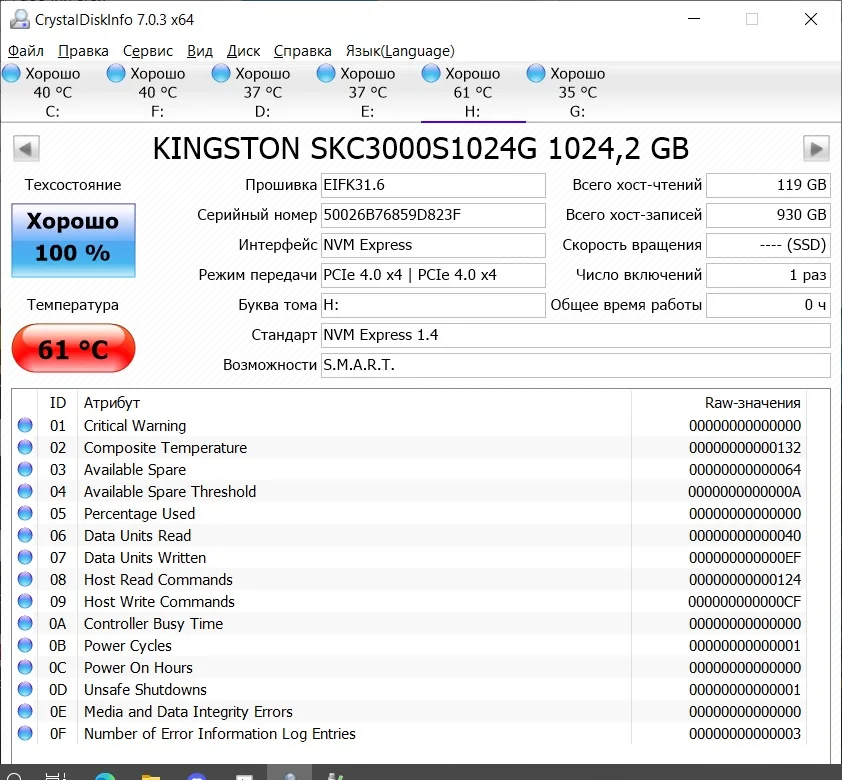Open the Правка menu

tap(83, 51)
